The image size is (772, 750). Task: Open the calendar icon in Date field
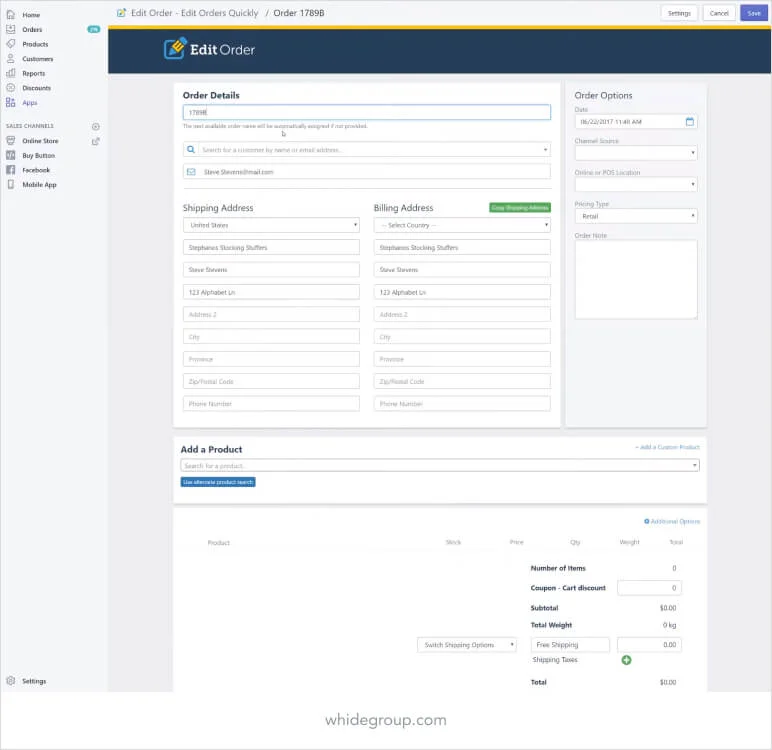click(x=689, y=122)
